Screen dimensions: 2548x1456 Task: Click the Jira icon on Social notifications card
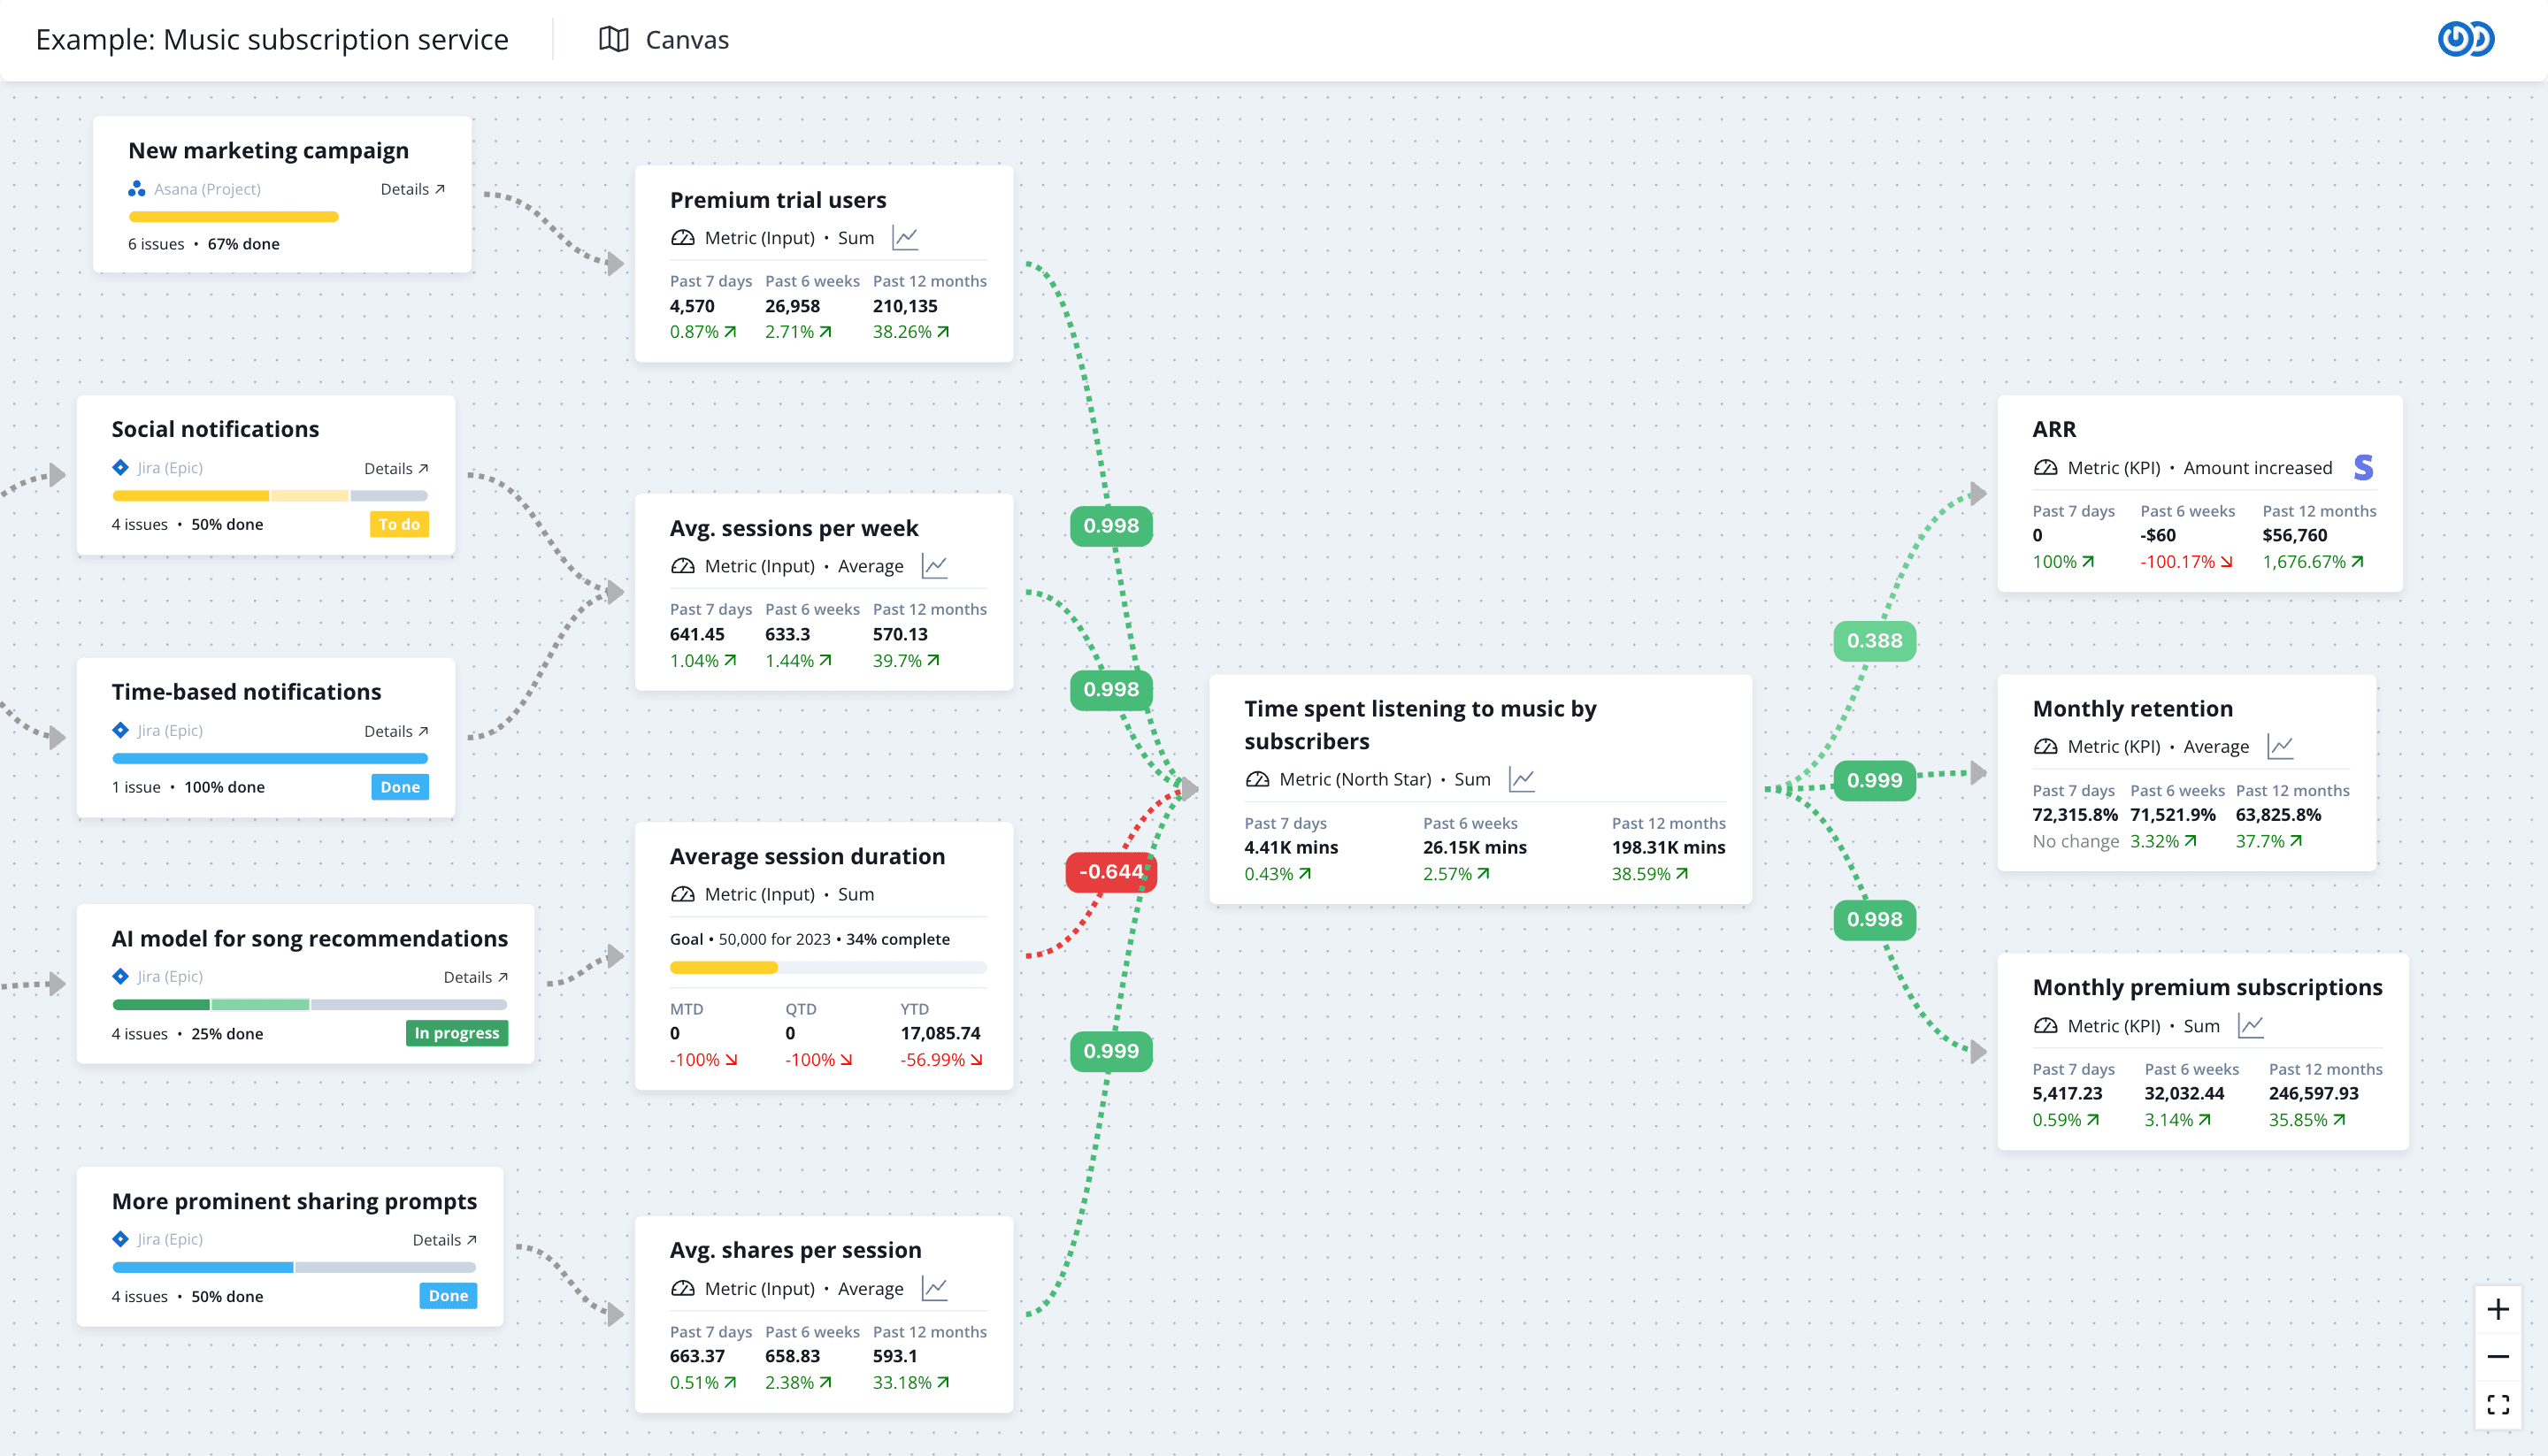(120, 467)
